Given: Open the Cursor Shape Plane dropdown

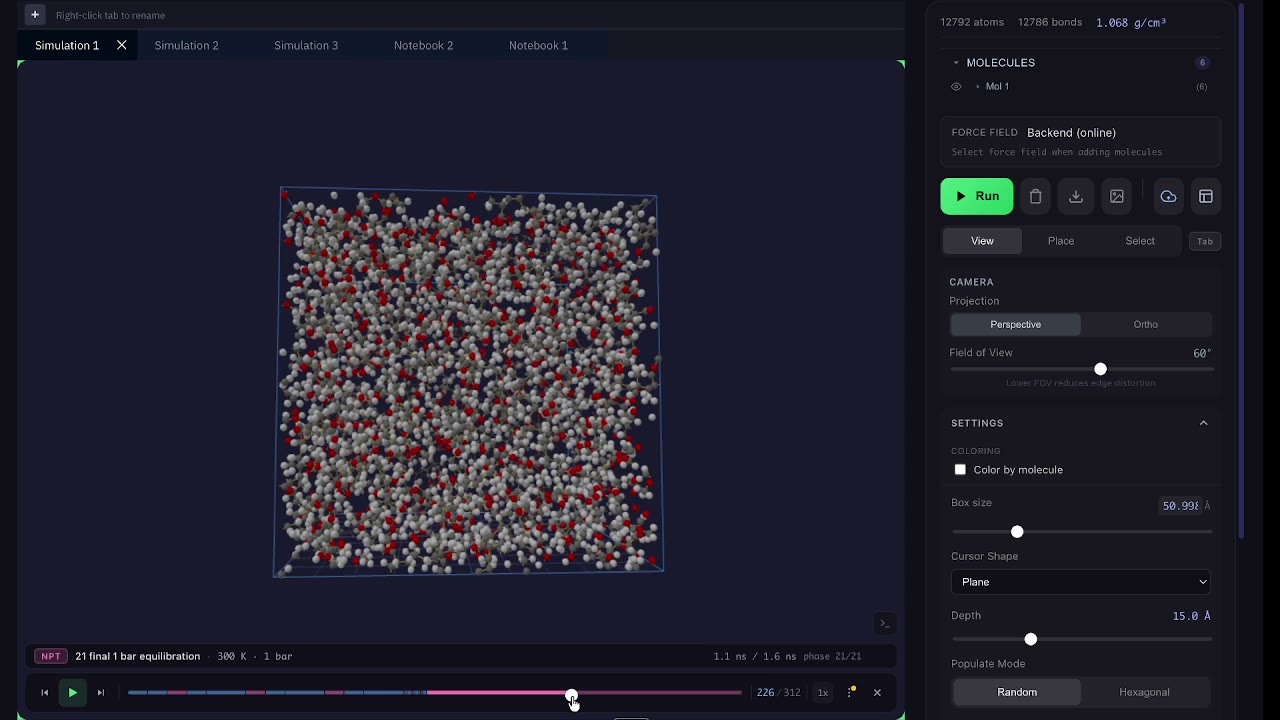Looking at the screenshot, I should coord(1081,582).
